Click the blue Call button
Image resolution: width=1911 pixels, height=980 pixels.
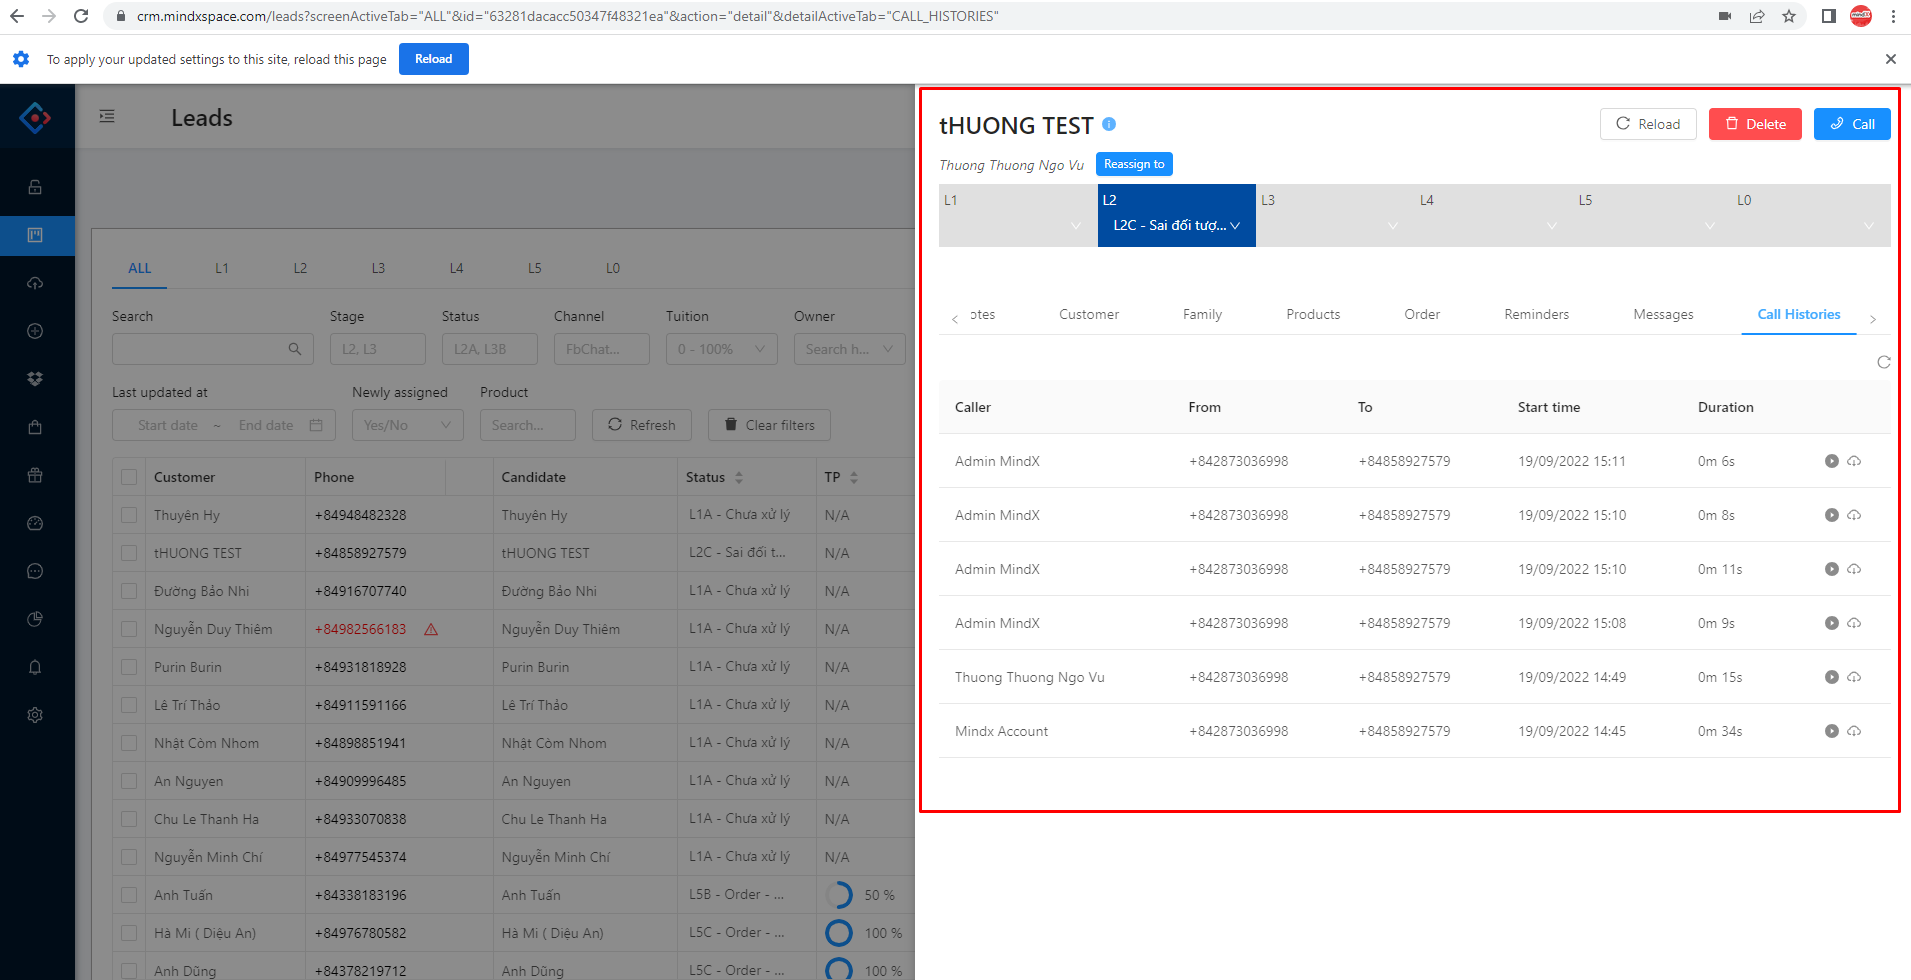(1851, 124)
